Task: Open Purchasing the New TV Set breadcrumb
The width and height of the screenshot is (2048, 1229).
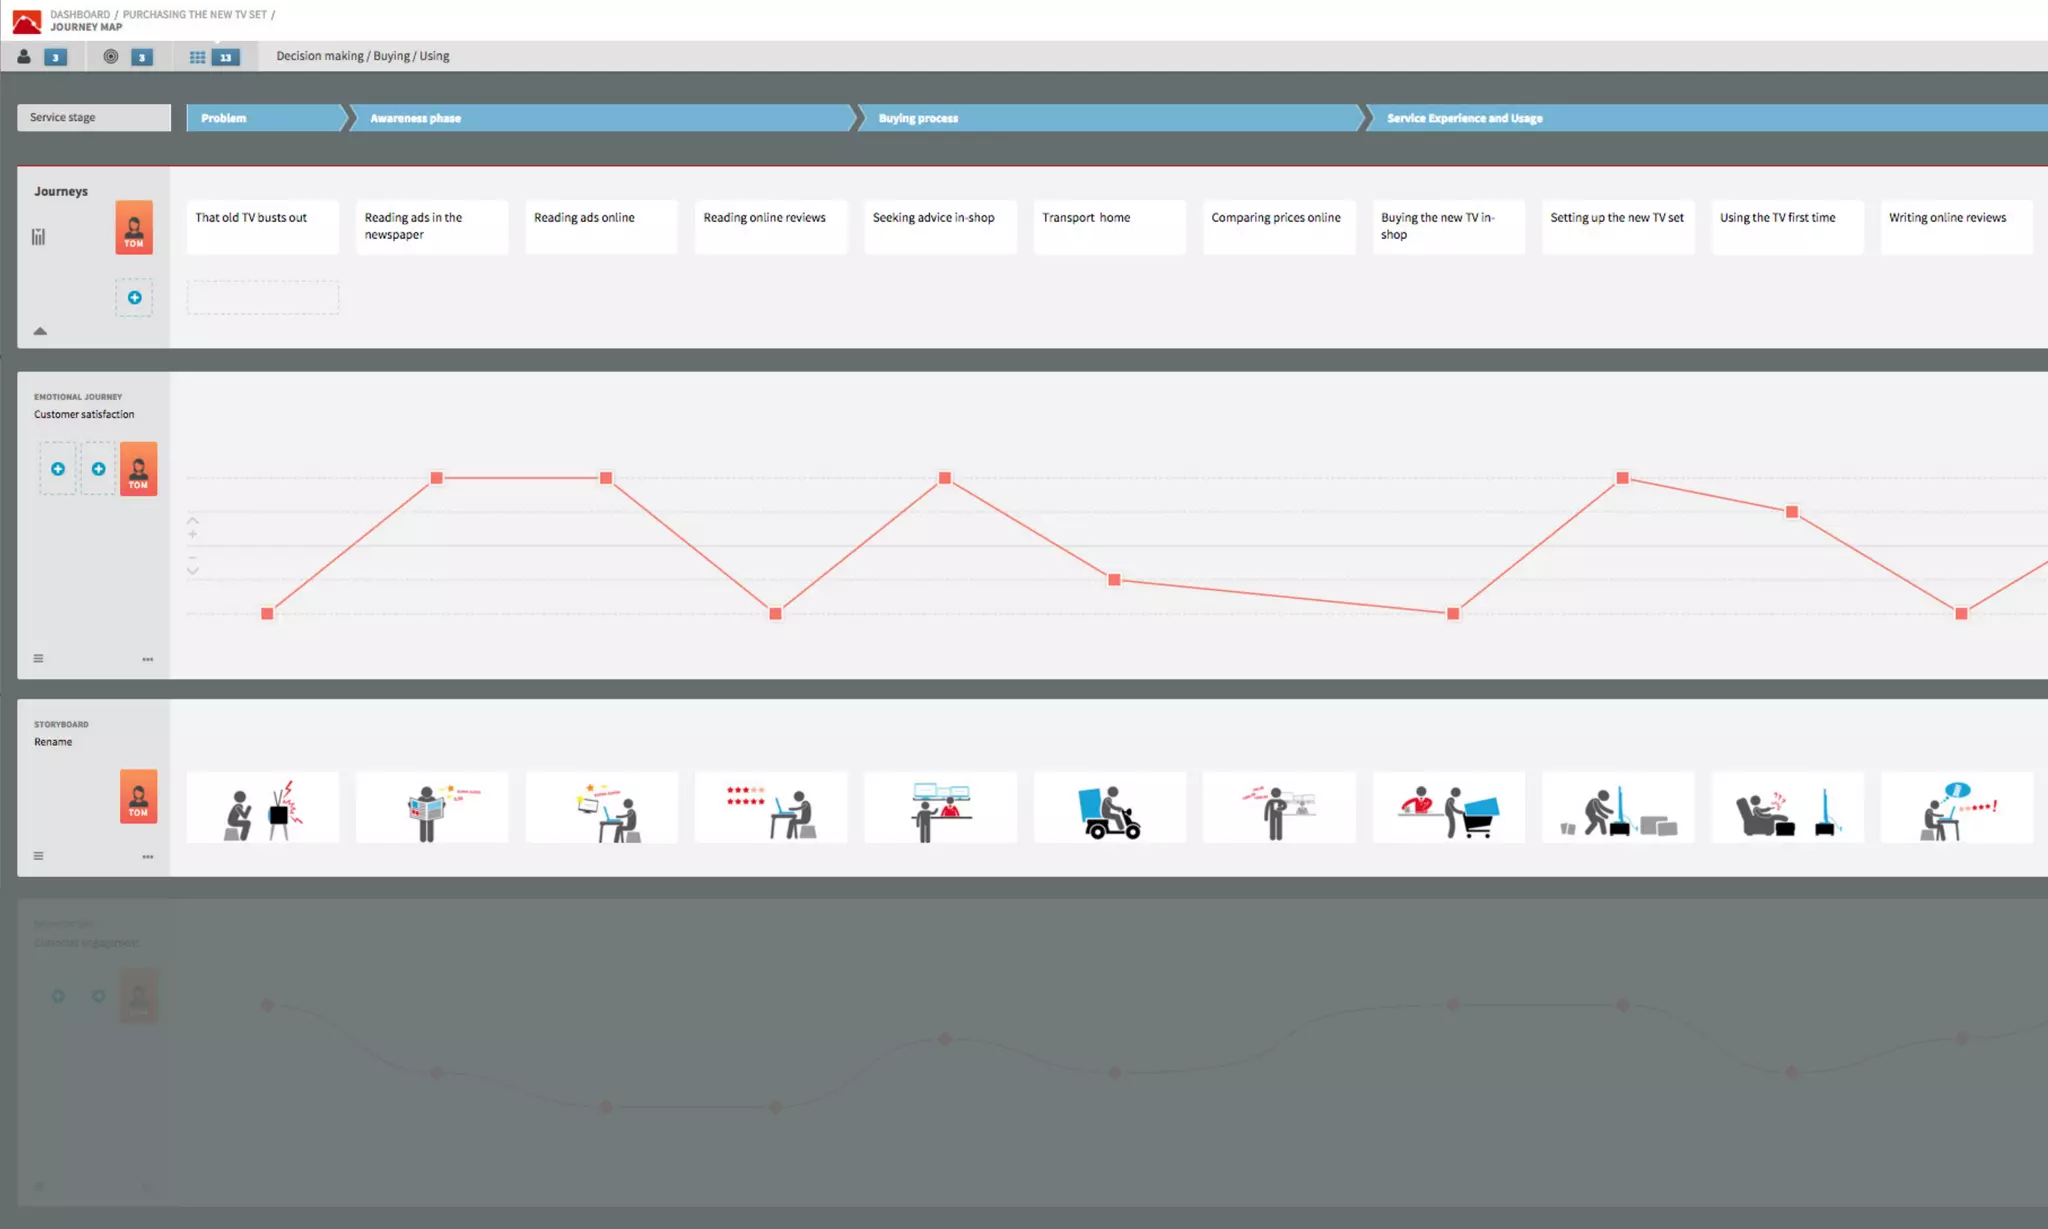Action: 194,14
